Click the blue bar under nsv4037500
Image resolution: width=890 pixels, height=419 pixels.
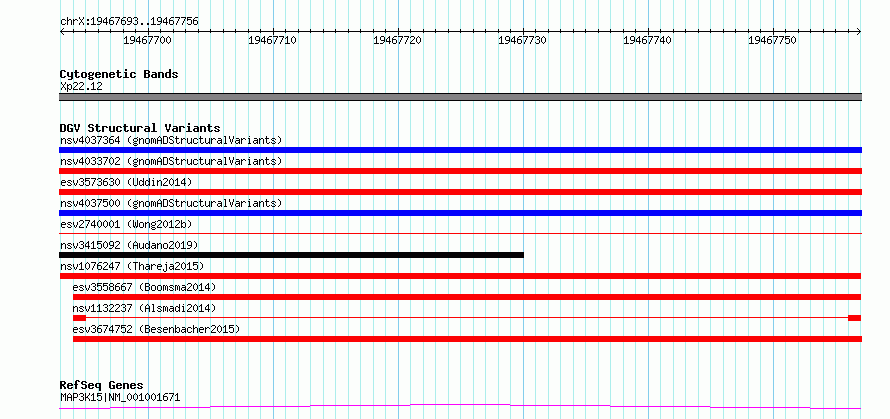460,213
